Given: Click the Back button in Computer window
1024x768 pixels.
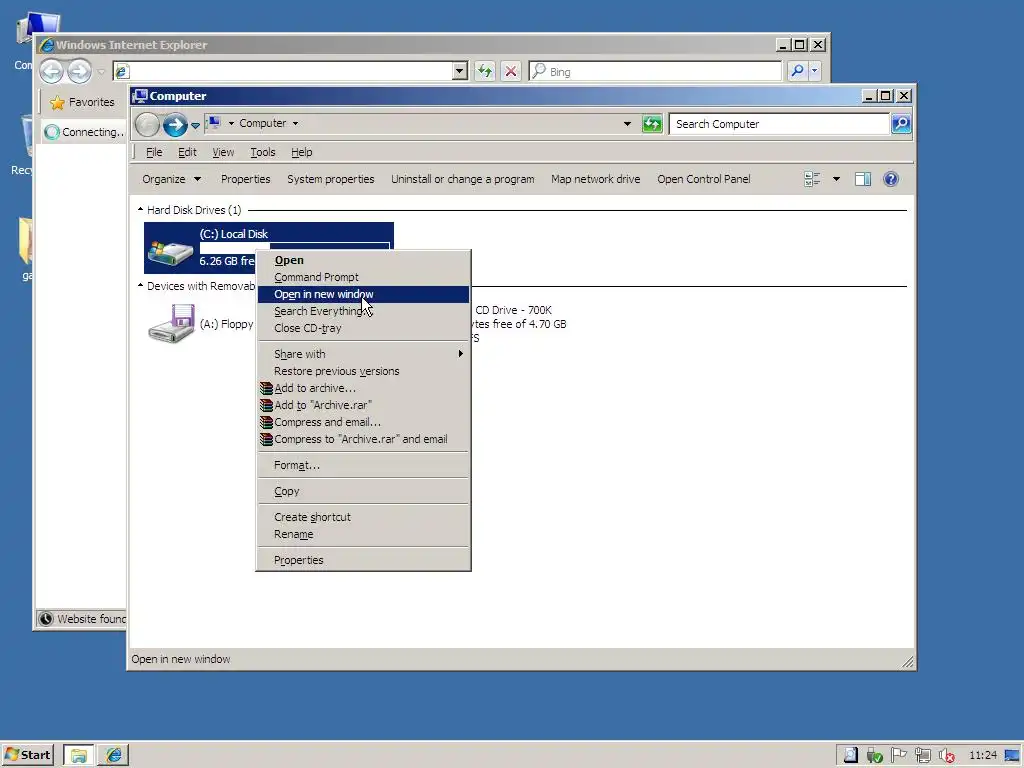Looking at the screenshot, I should [x=148, y=124].
